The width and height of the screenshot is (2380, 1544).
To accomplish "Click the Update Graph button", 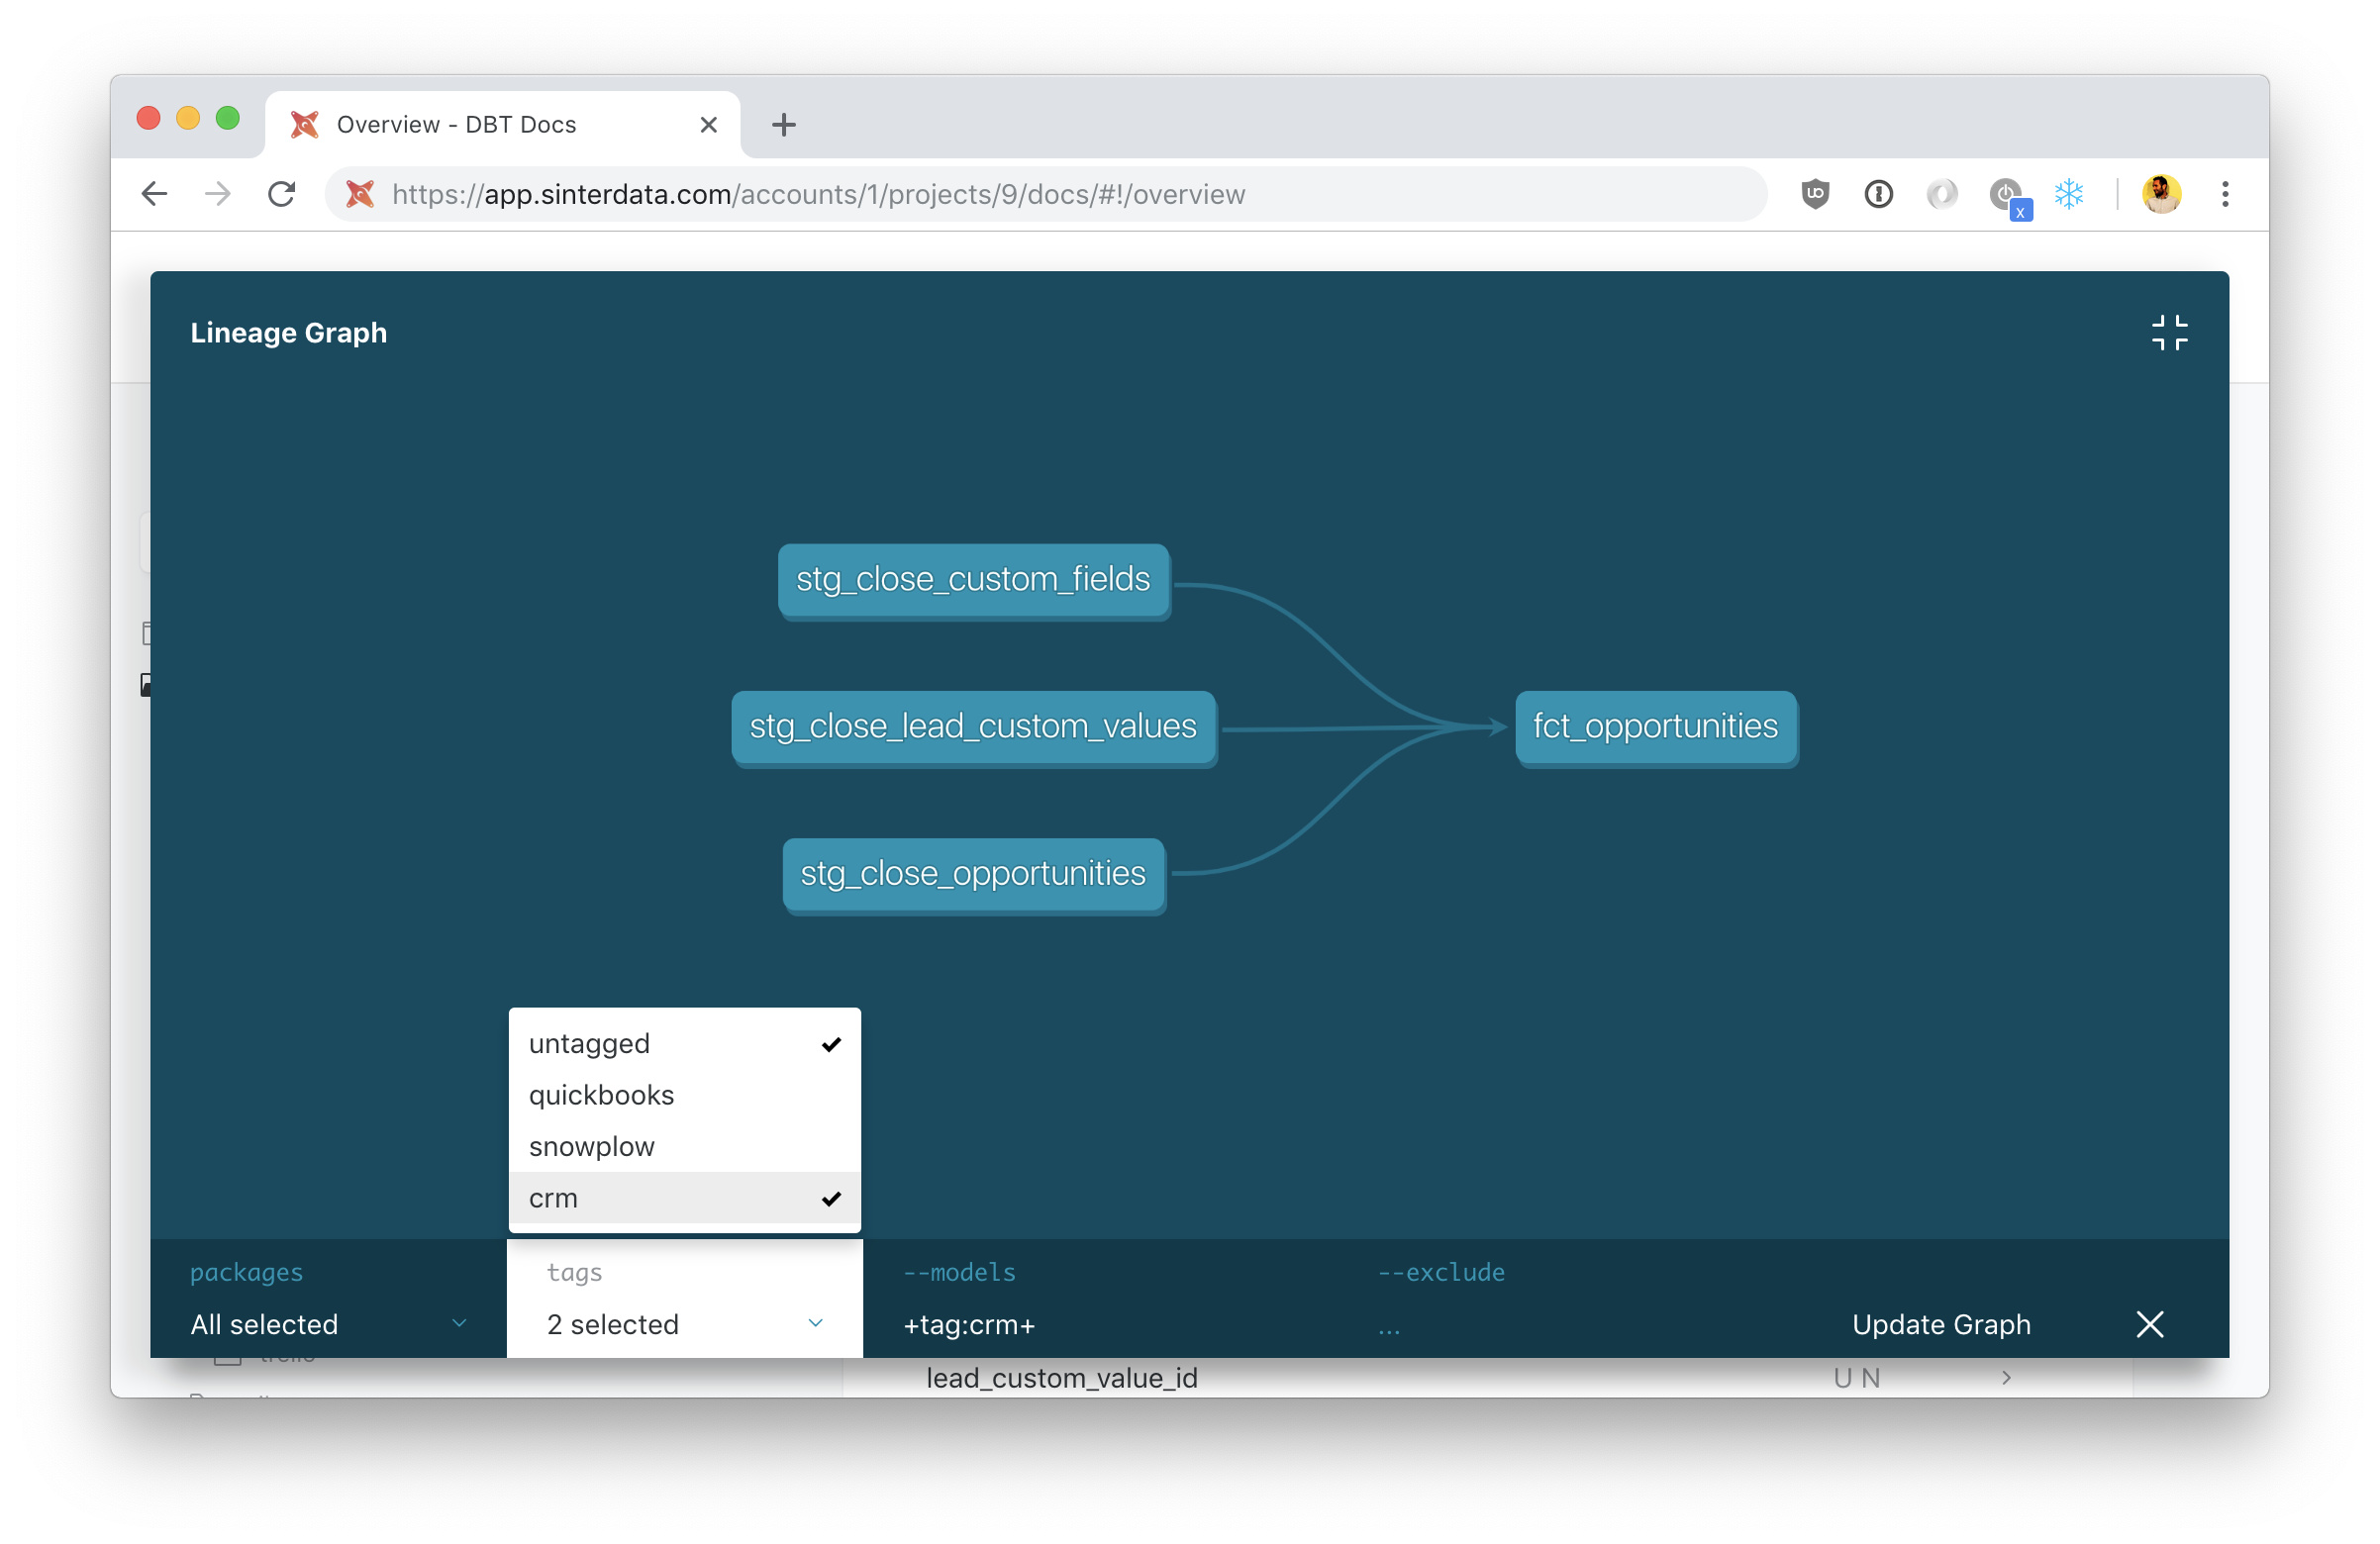I will click(x=1940, y=1324).
